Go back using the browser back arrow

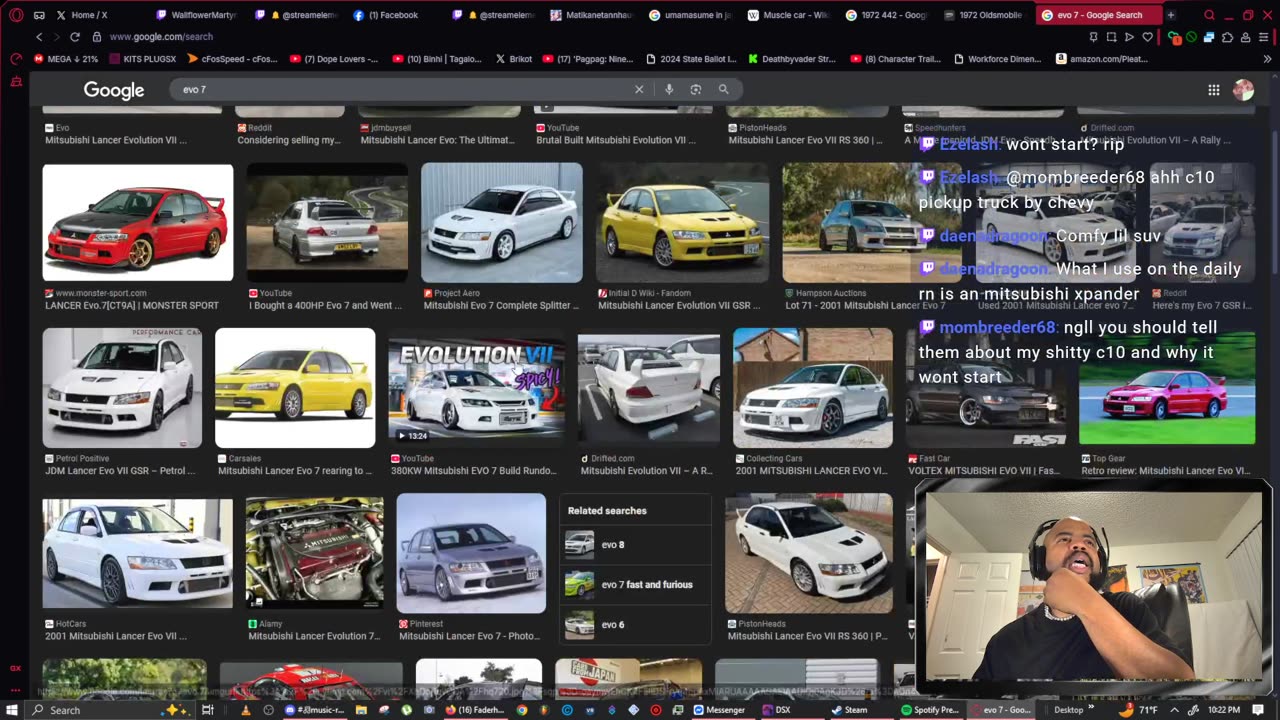(x=40, y=37)
